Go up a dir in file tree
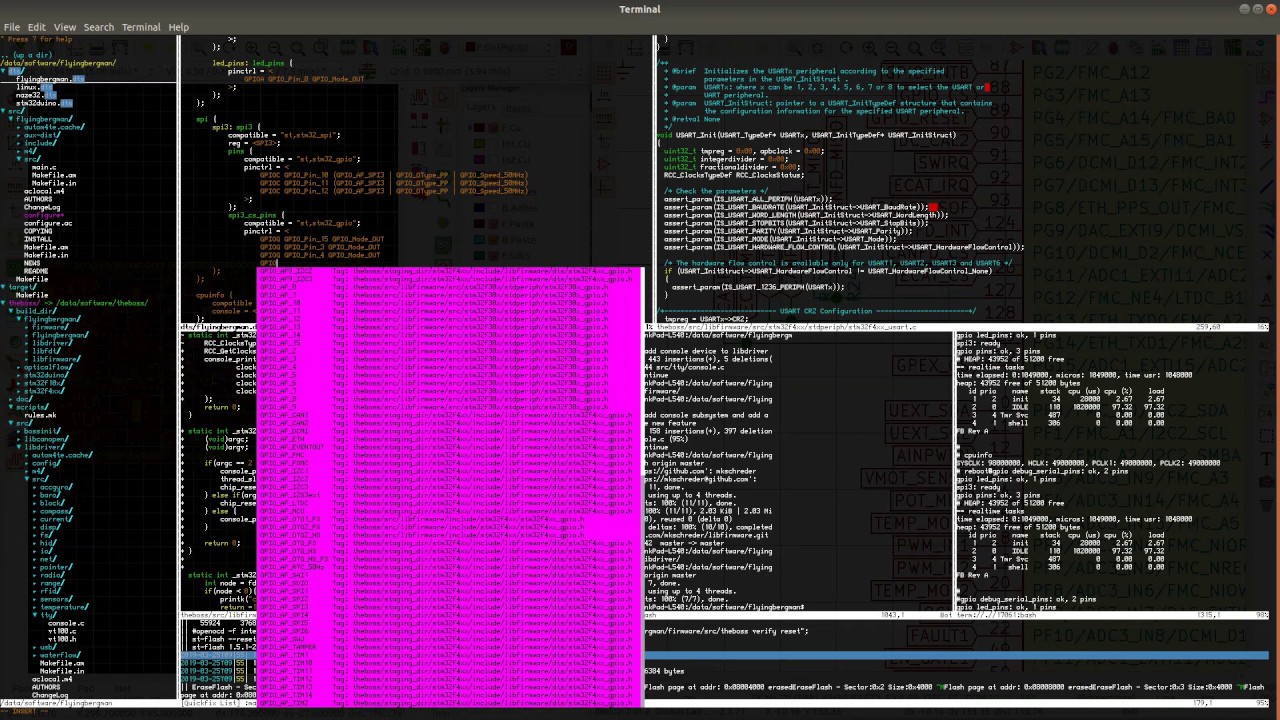Screen dimensions: 1280x720 coord(28,55)
